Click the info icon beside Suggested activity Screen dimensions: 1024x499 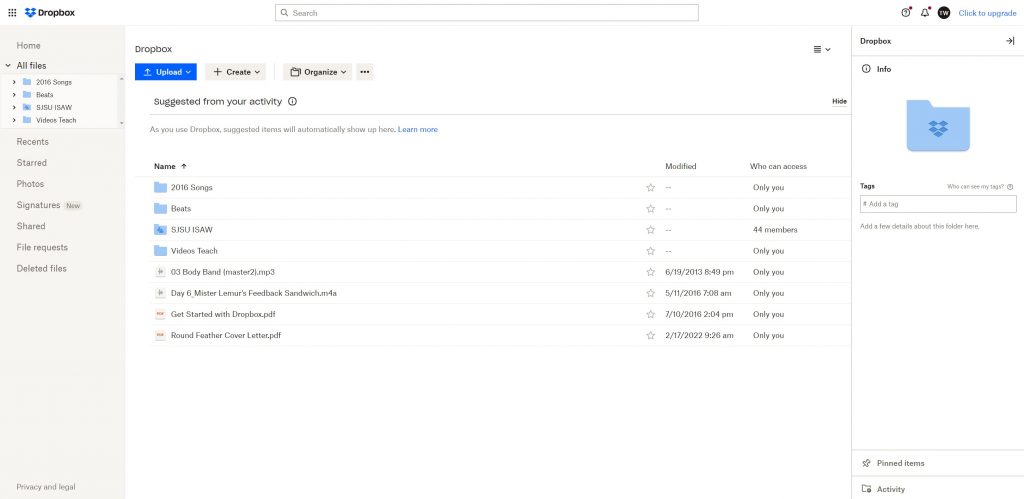(x=292, y=101)
